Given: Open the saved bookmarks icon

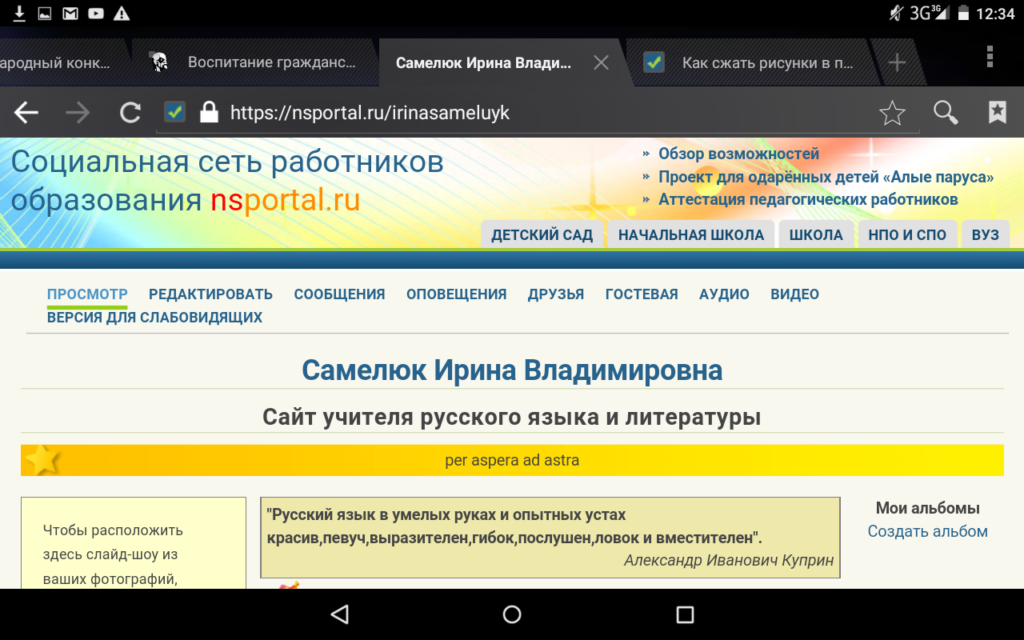Looking at the screenshot, I should [997, 113].
